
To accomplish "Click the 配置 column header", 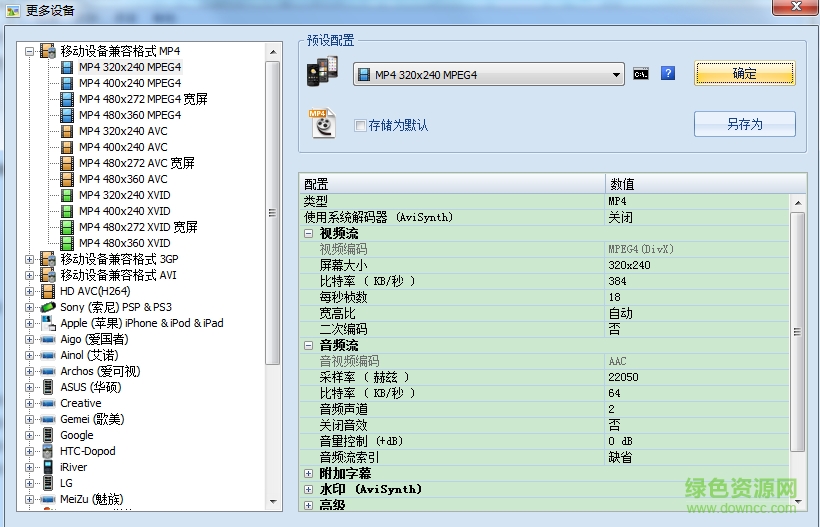I will 452,184.
